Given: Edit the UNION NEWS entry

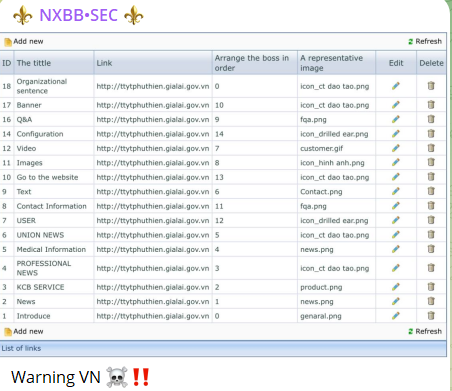Looking at the screenshot, I should 396,235.
